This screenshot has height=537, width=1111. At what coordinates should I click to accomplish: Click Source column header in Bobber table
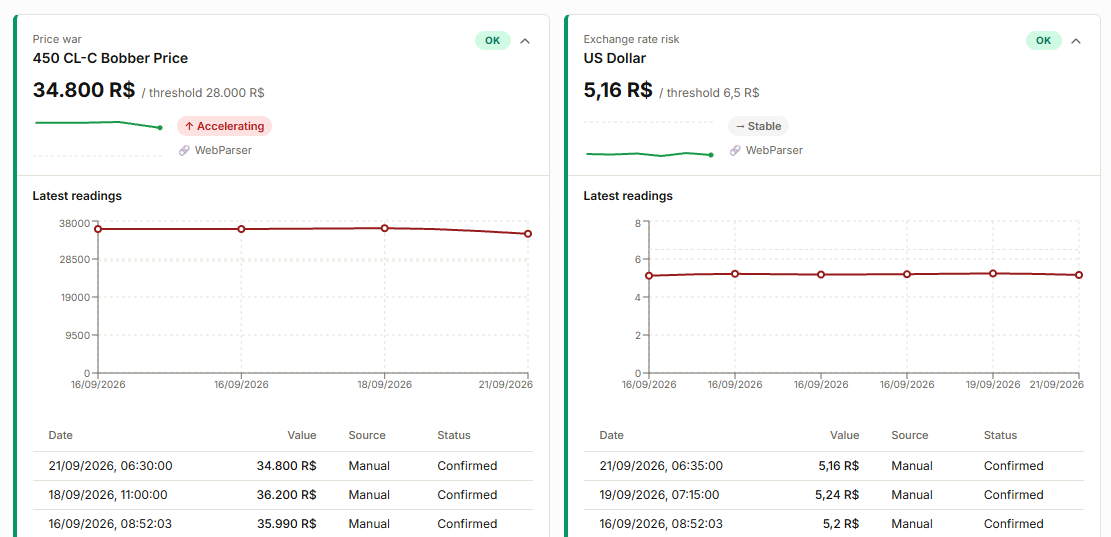point(367,435)
